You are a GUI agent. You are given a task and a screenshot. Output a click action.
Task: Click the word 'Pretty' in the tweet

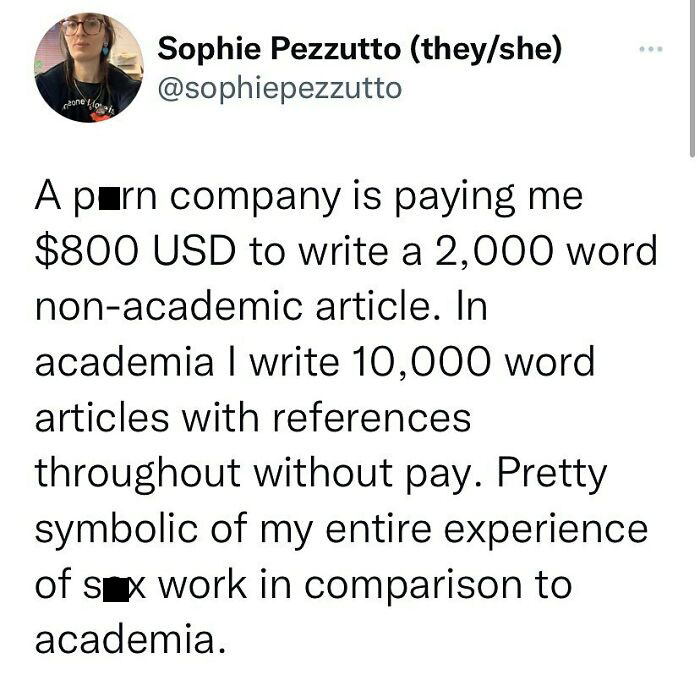point(552,474)
